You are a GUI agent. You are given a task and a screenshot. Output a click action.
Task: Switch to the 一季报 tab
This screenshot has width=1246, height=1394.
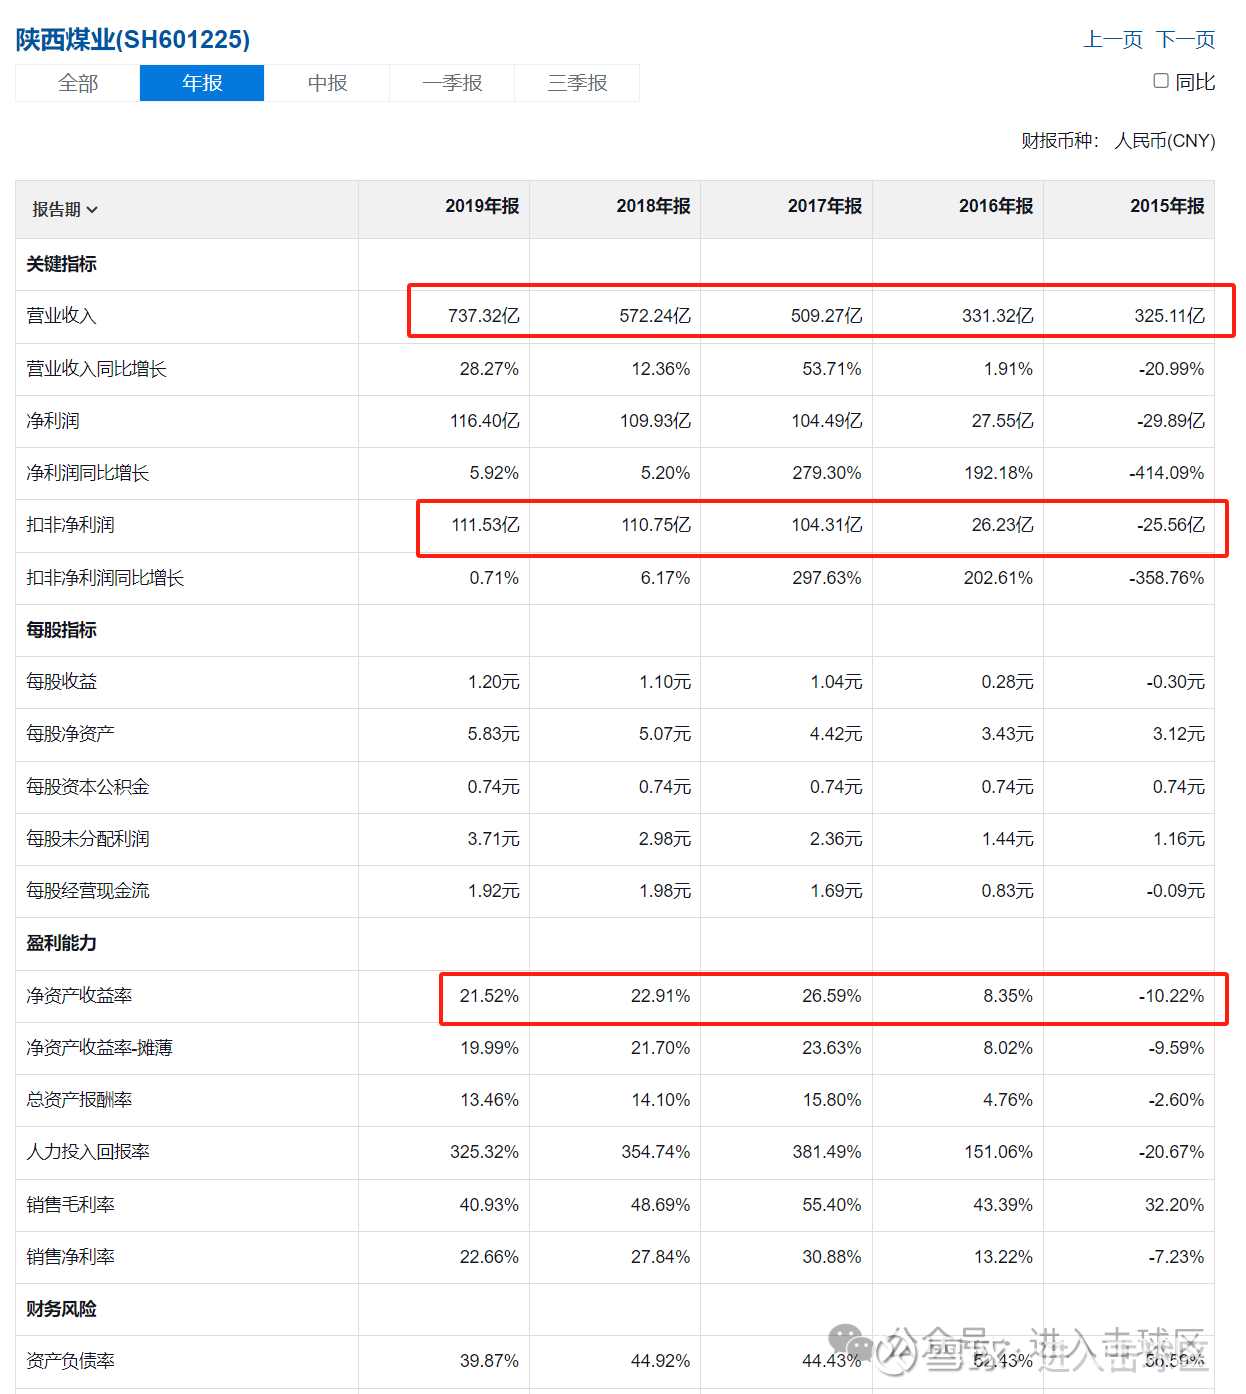(x=452, y=83)
